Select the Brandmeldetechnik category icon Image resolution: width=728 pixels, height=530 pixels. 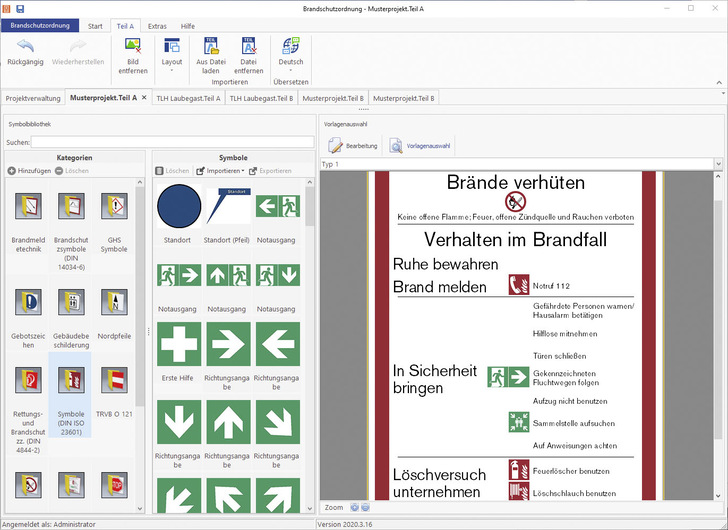pos(28,208)
